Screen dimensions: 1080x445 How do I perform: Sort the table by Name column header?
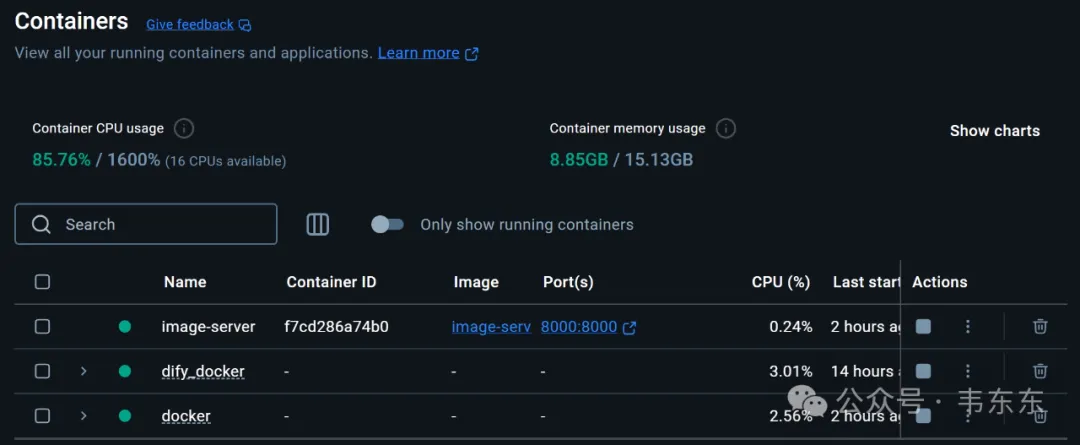[x=185, y=282]
